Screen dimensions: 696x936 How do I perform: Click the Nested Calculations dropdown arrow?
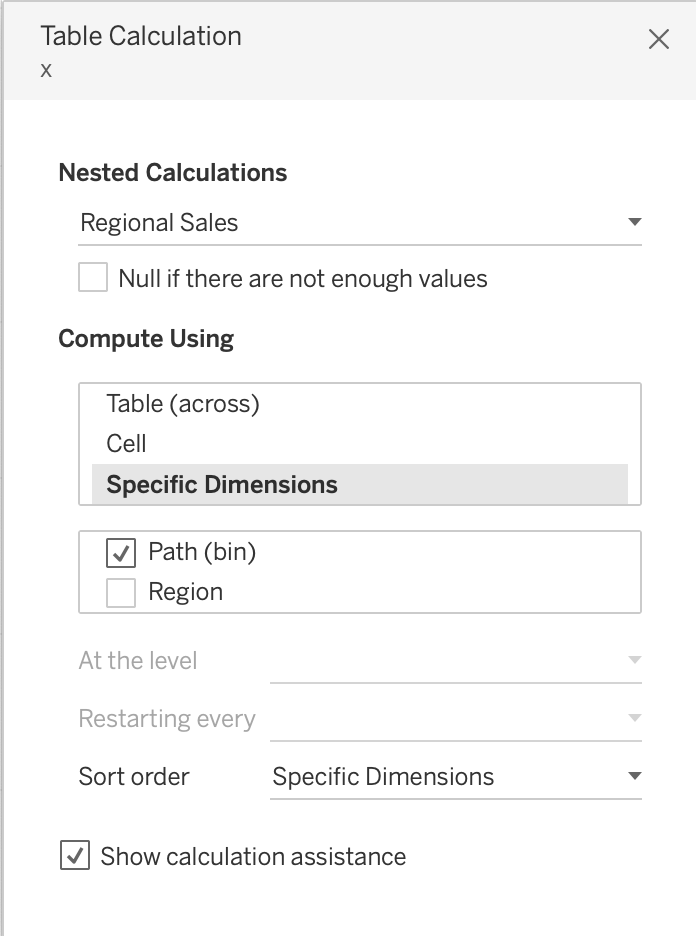point(634,222)
